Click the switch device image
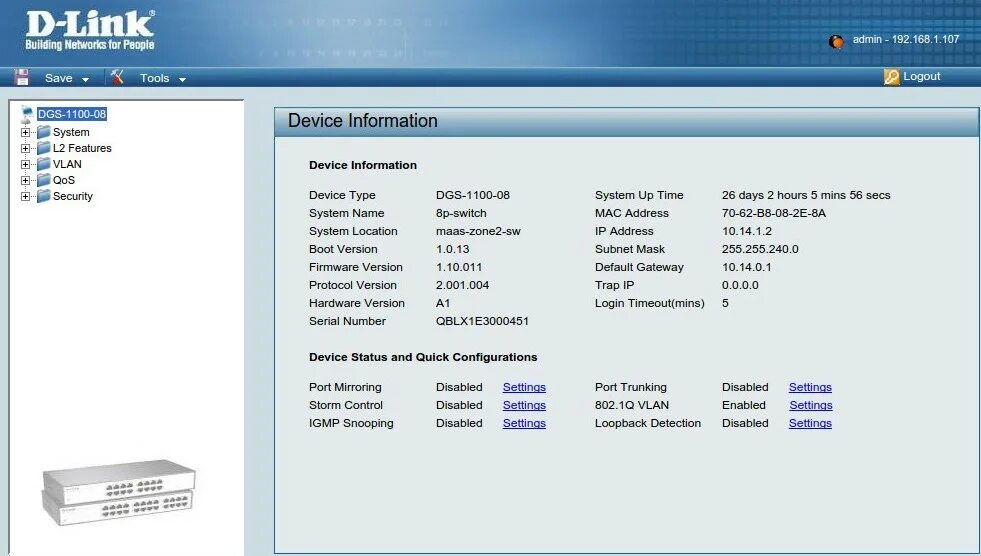Screen dimensions: 981x556 pos(118,492)
